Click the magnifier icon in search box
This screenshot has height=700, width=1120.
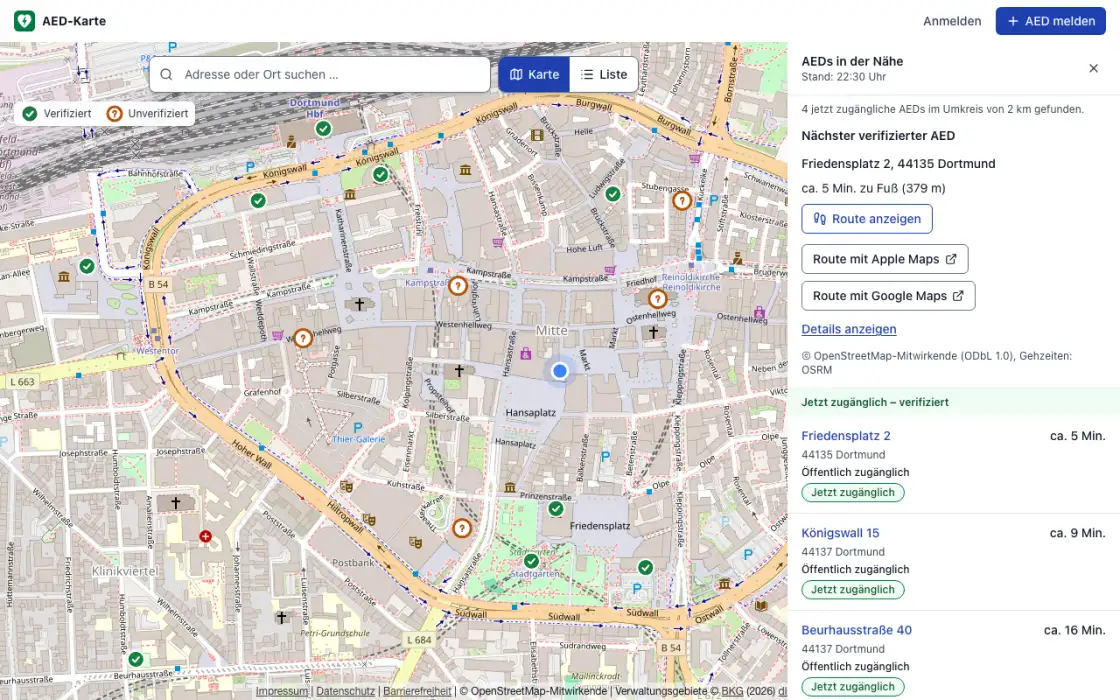coord(166,74)
